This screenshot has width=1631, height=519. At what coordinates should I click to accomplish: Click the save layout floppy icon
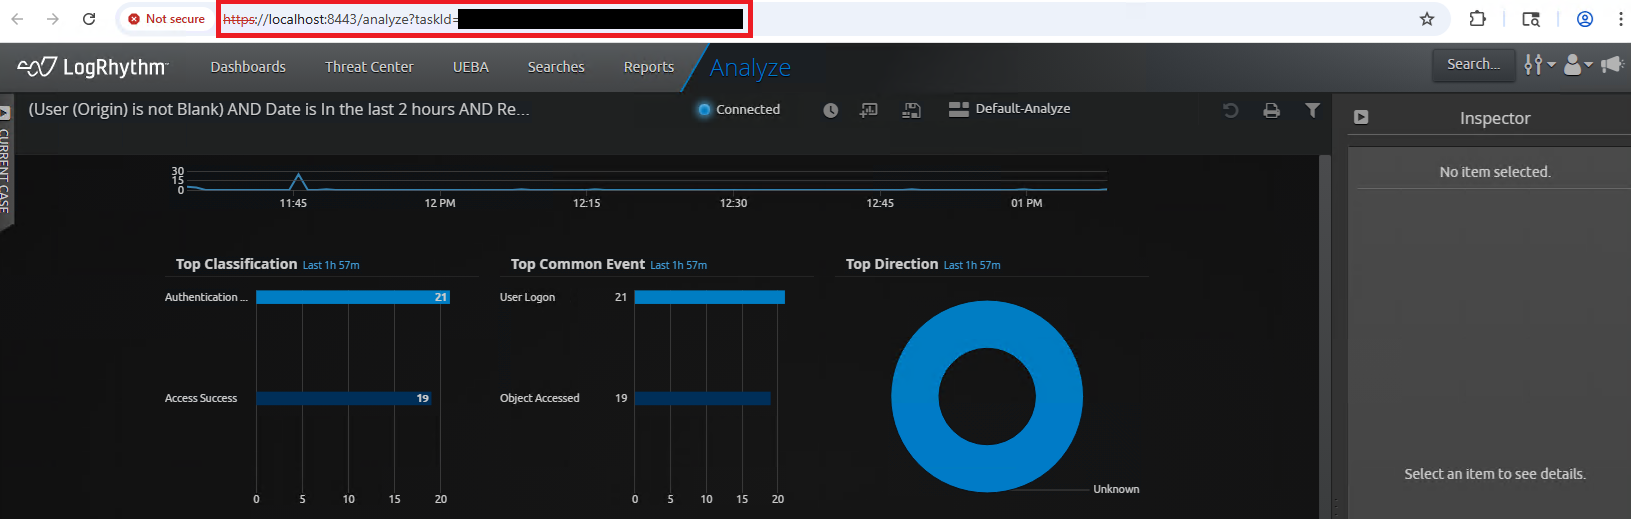[911, 110]
